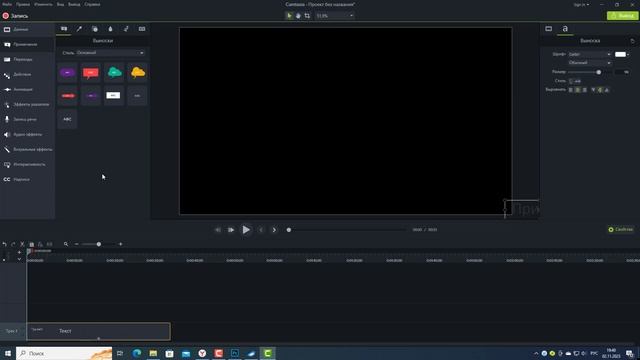Undo with the timeline undo arrow
640x360 pixels.
pos(4,244)
